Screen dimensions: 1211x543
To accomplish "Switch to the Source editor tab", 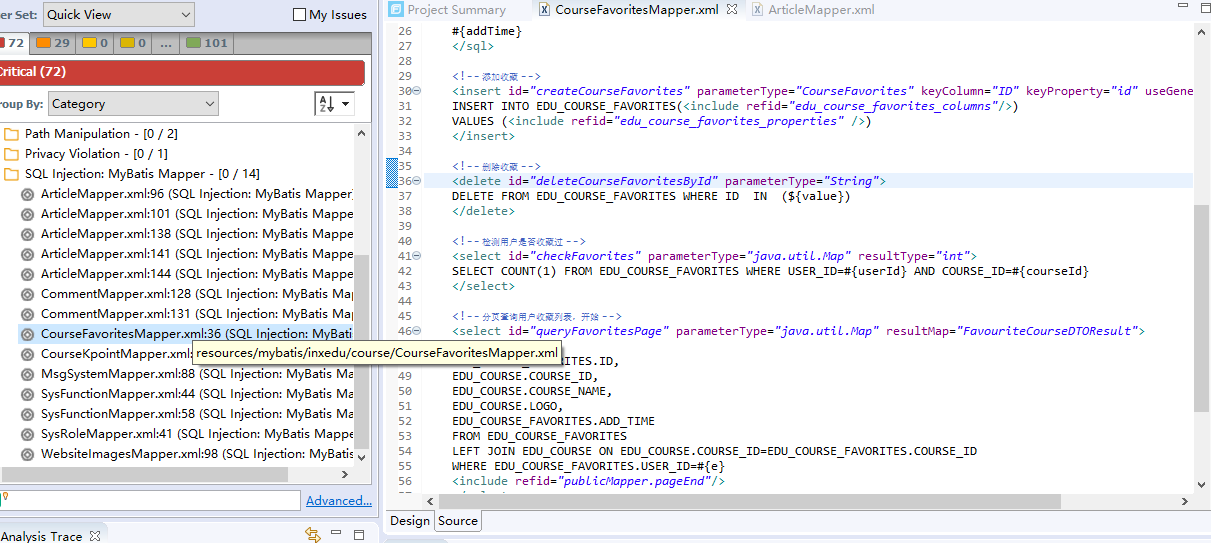I will (x=458, y=520).
